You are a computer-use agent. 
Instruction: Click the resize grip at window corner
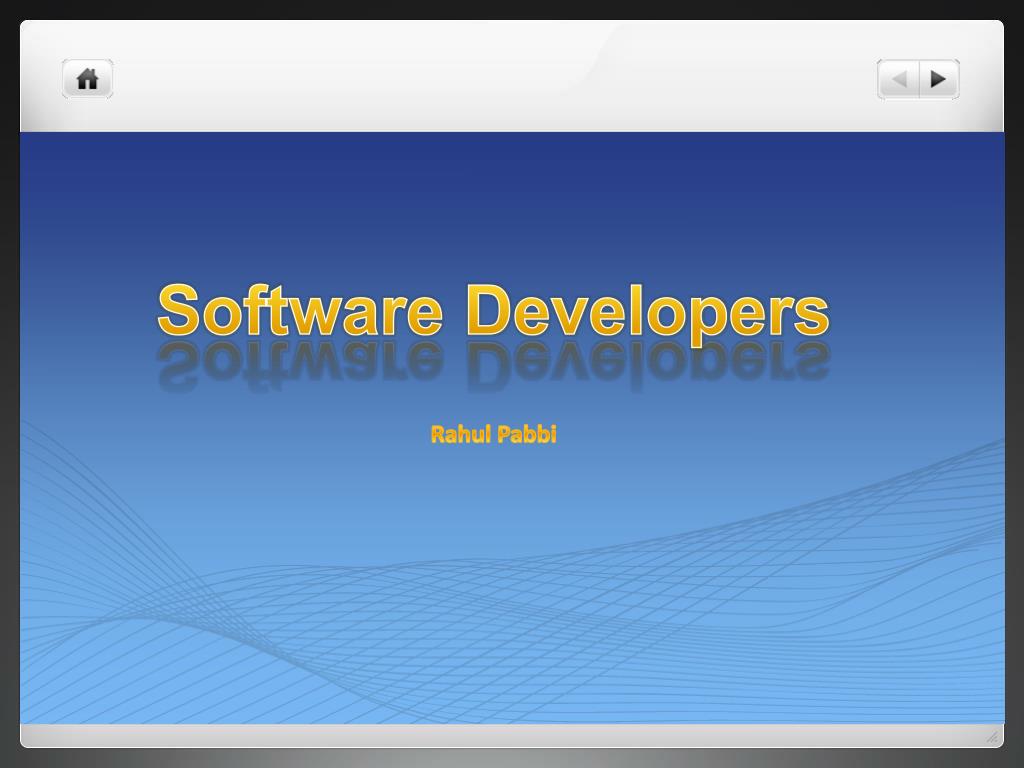point(992,736)
